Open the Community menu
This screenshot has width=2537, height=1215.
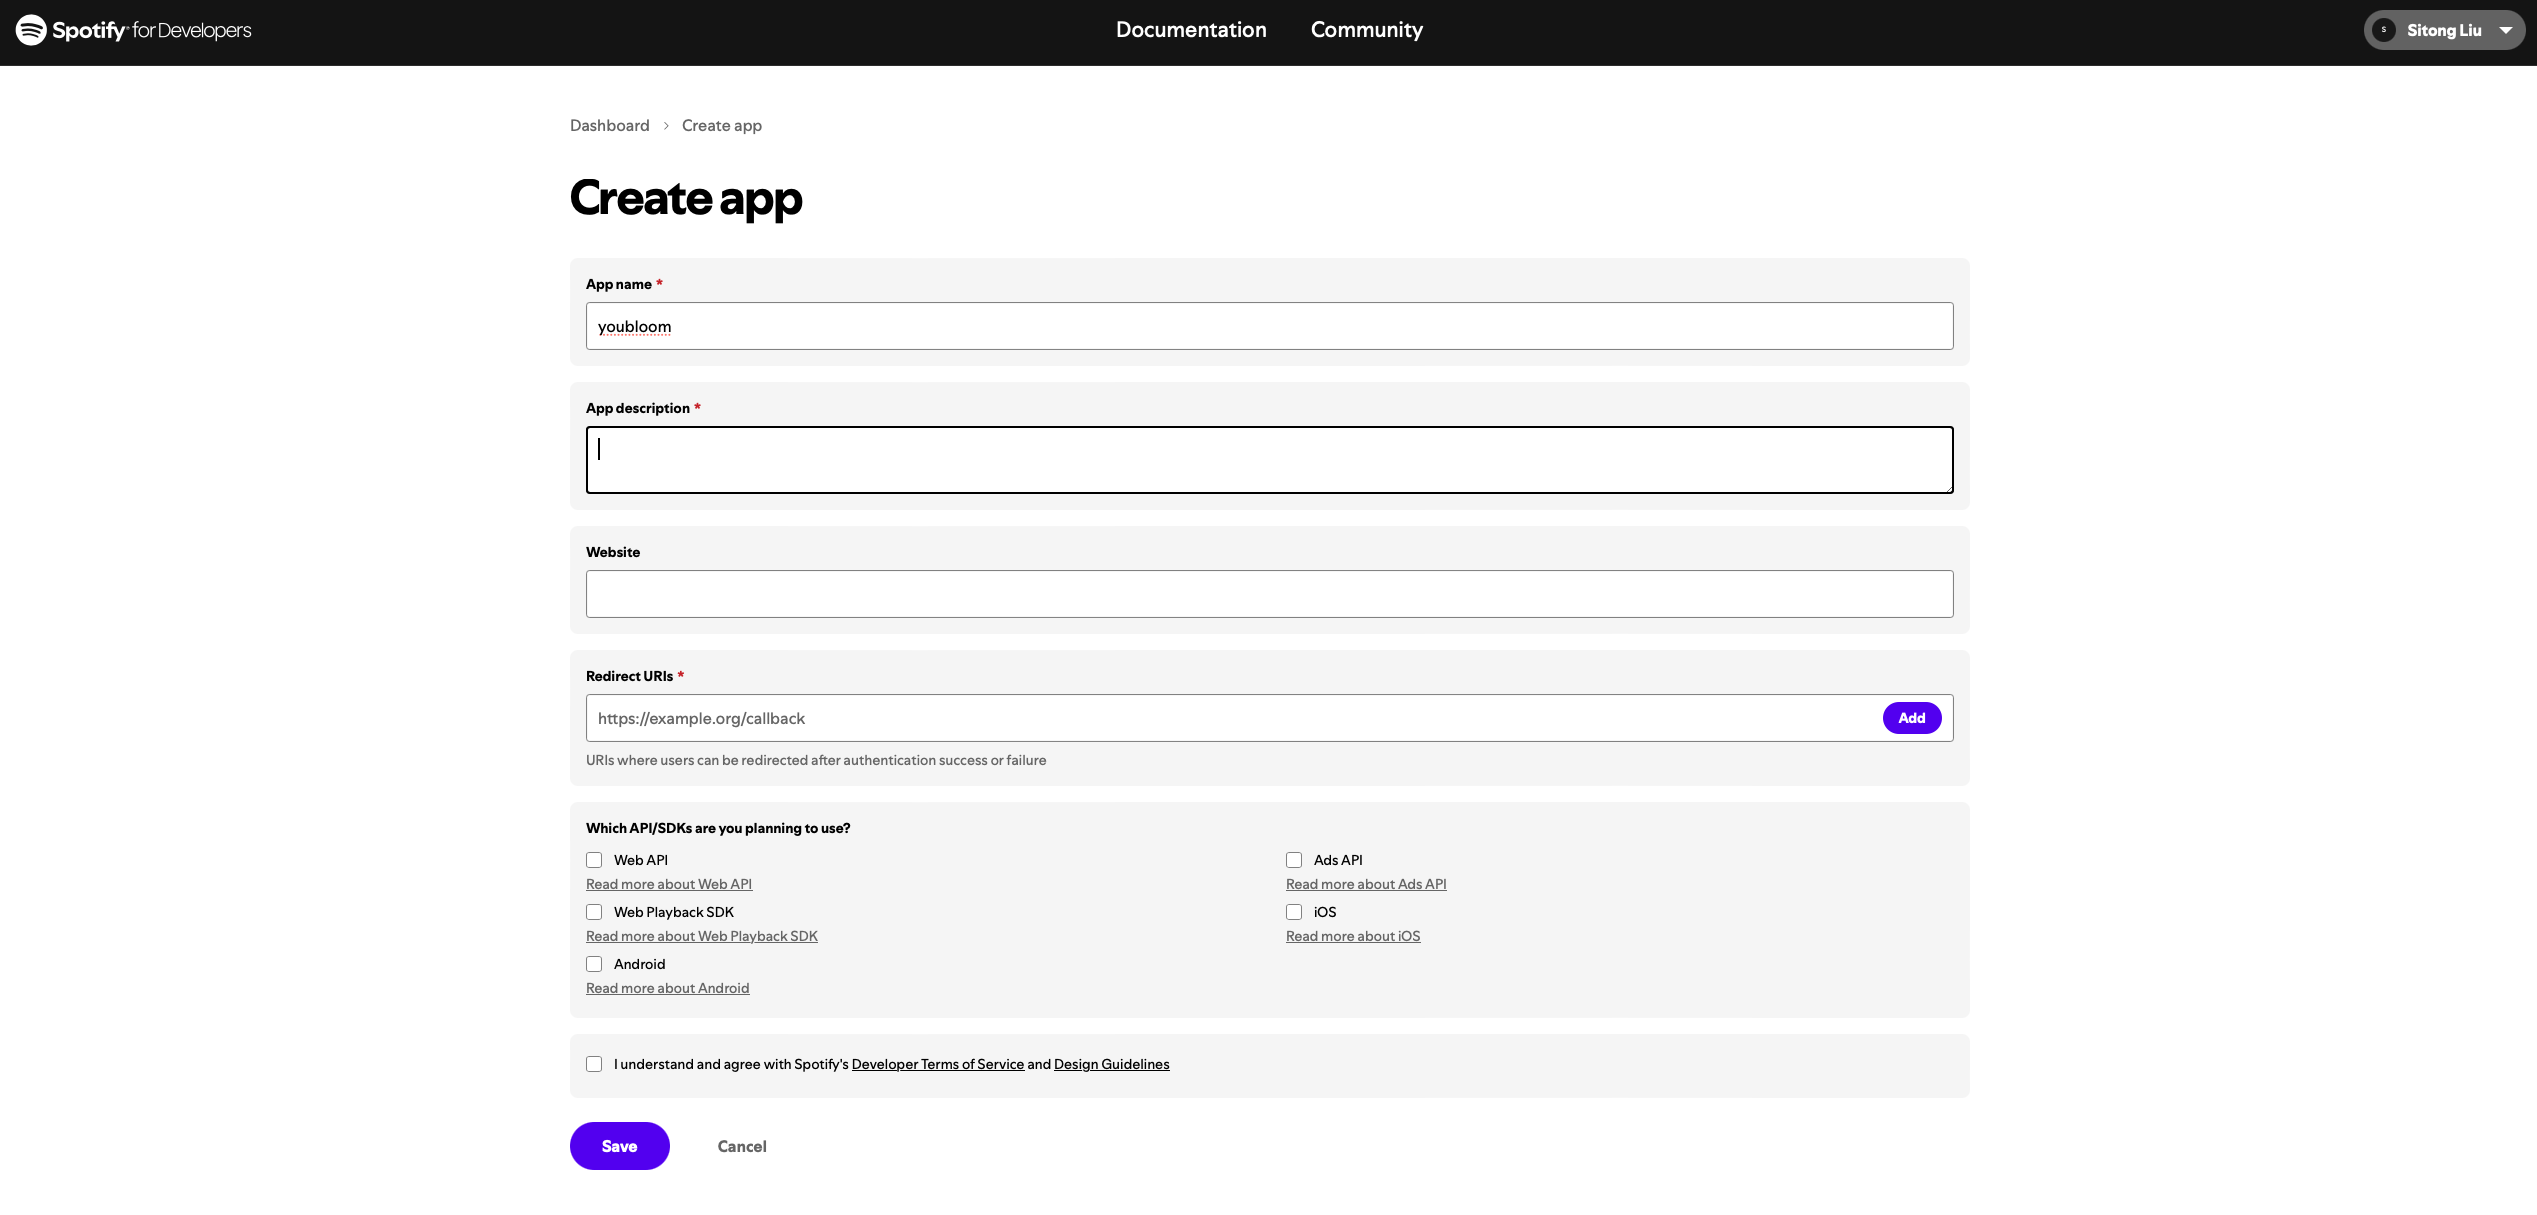click(1366, 30)
